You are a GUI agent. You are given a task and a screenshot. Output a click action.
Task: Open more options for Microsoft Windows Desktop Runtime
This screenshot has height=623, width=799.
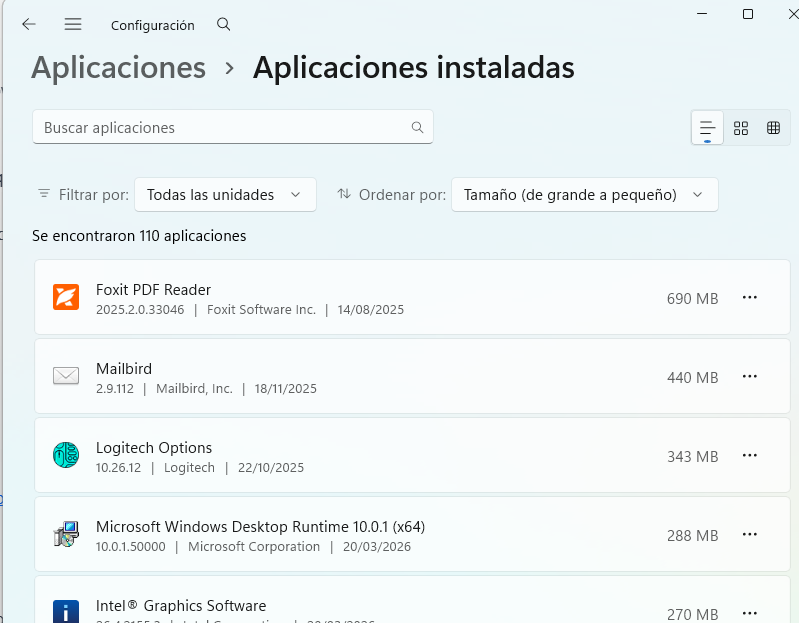(750, 534)
